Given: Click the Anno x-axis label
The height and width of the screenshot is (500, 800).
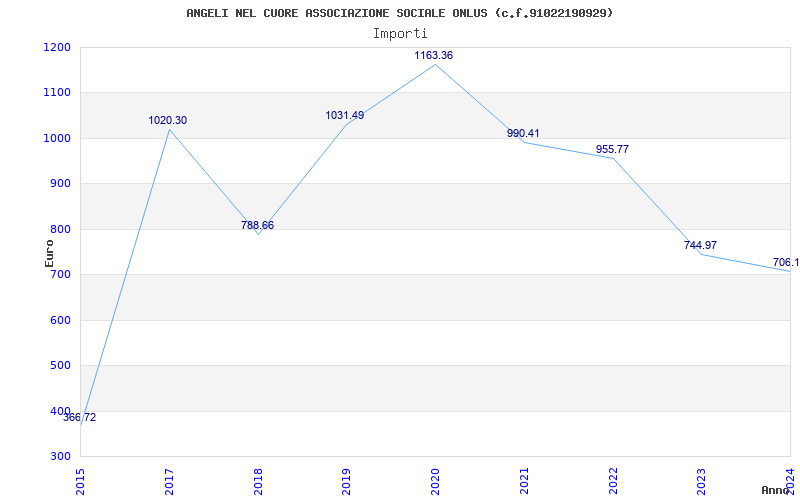Looking at the screenshot, I should (x=776, y=490).
